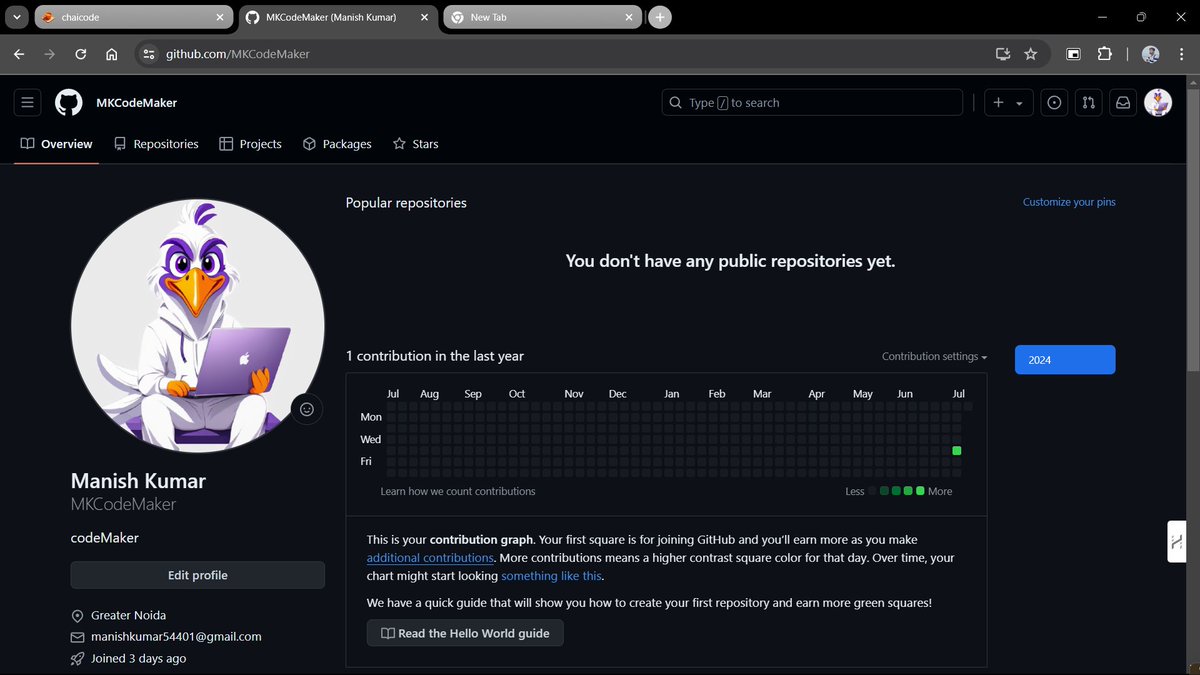This screenshot has height=675, width=1200.
Task: Click the browser home icon
Action: pyautogui.click(x=111, y=54)
